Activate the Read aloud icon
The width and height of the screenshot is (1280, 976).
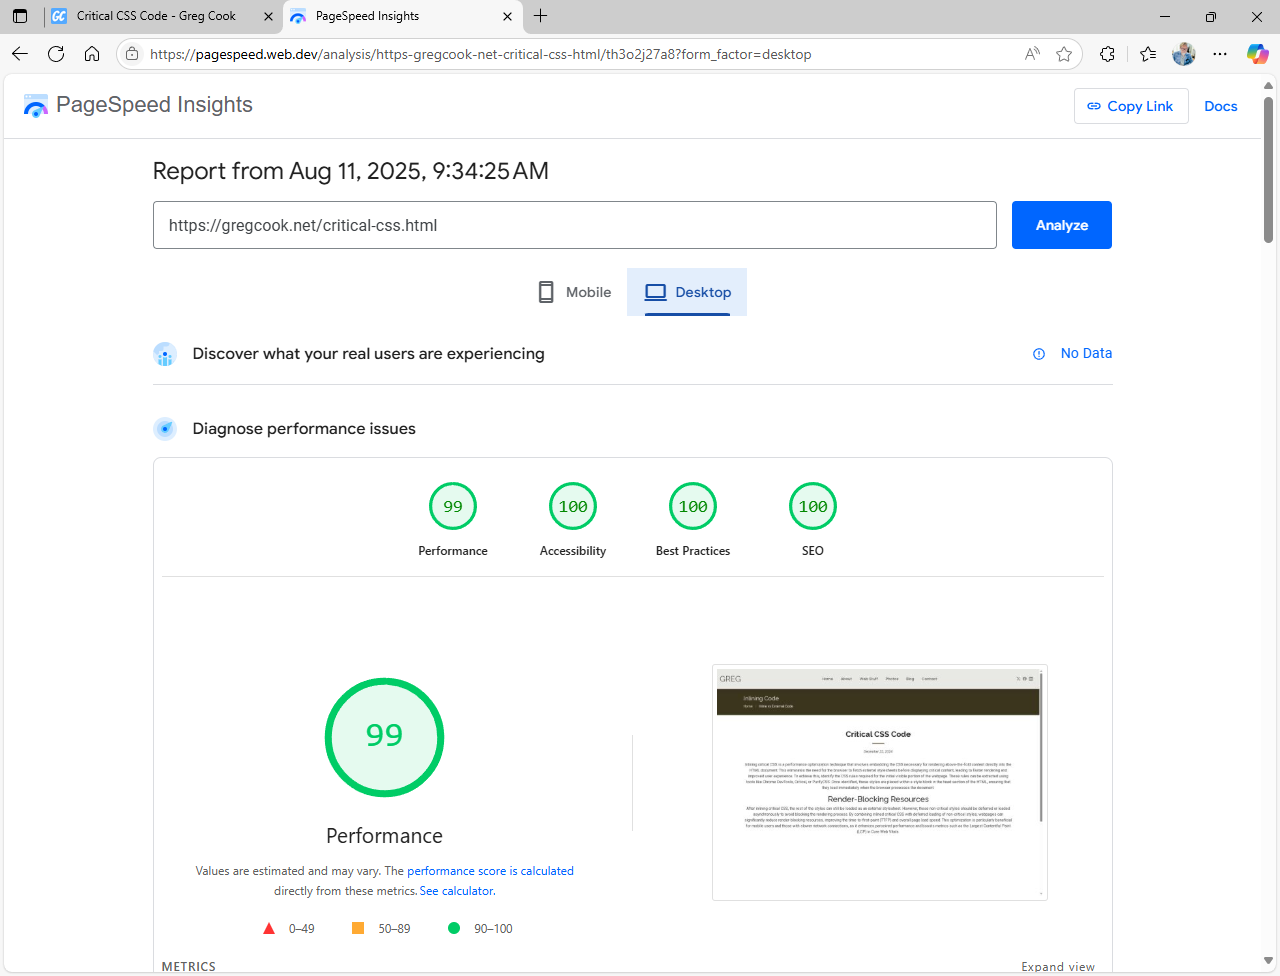[1032, 54]
